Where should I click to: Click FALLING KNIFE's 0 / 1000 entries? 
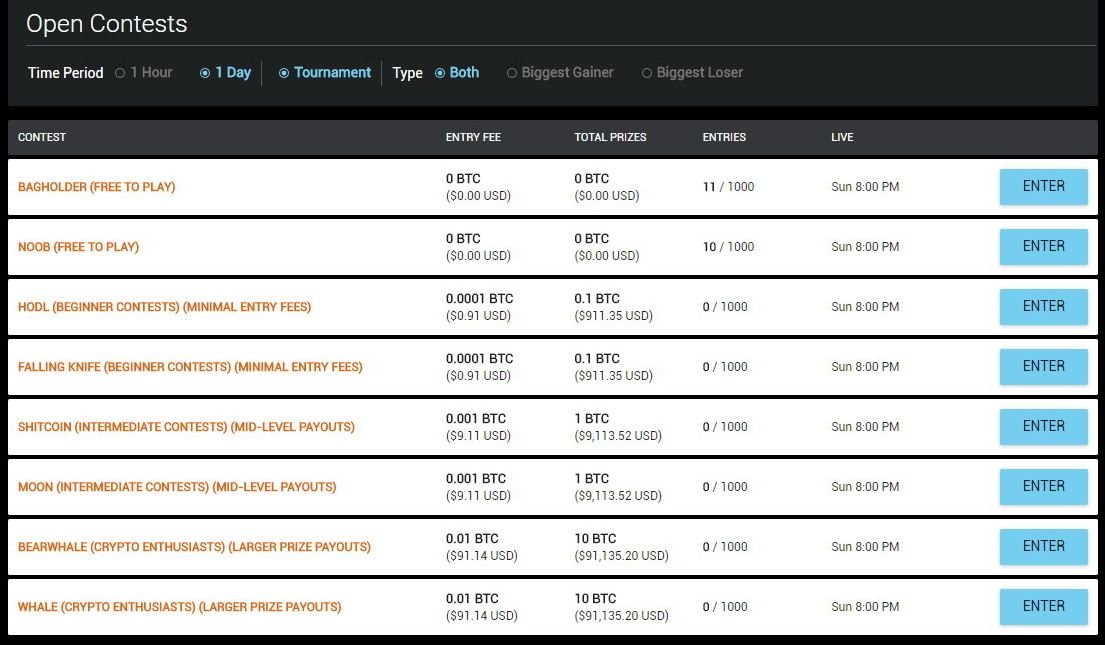click(x=724, y=367)
